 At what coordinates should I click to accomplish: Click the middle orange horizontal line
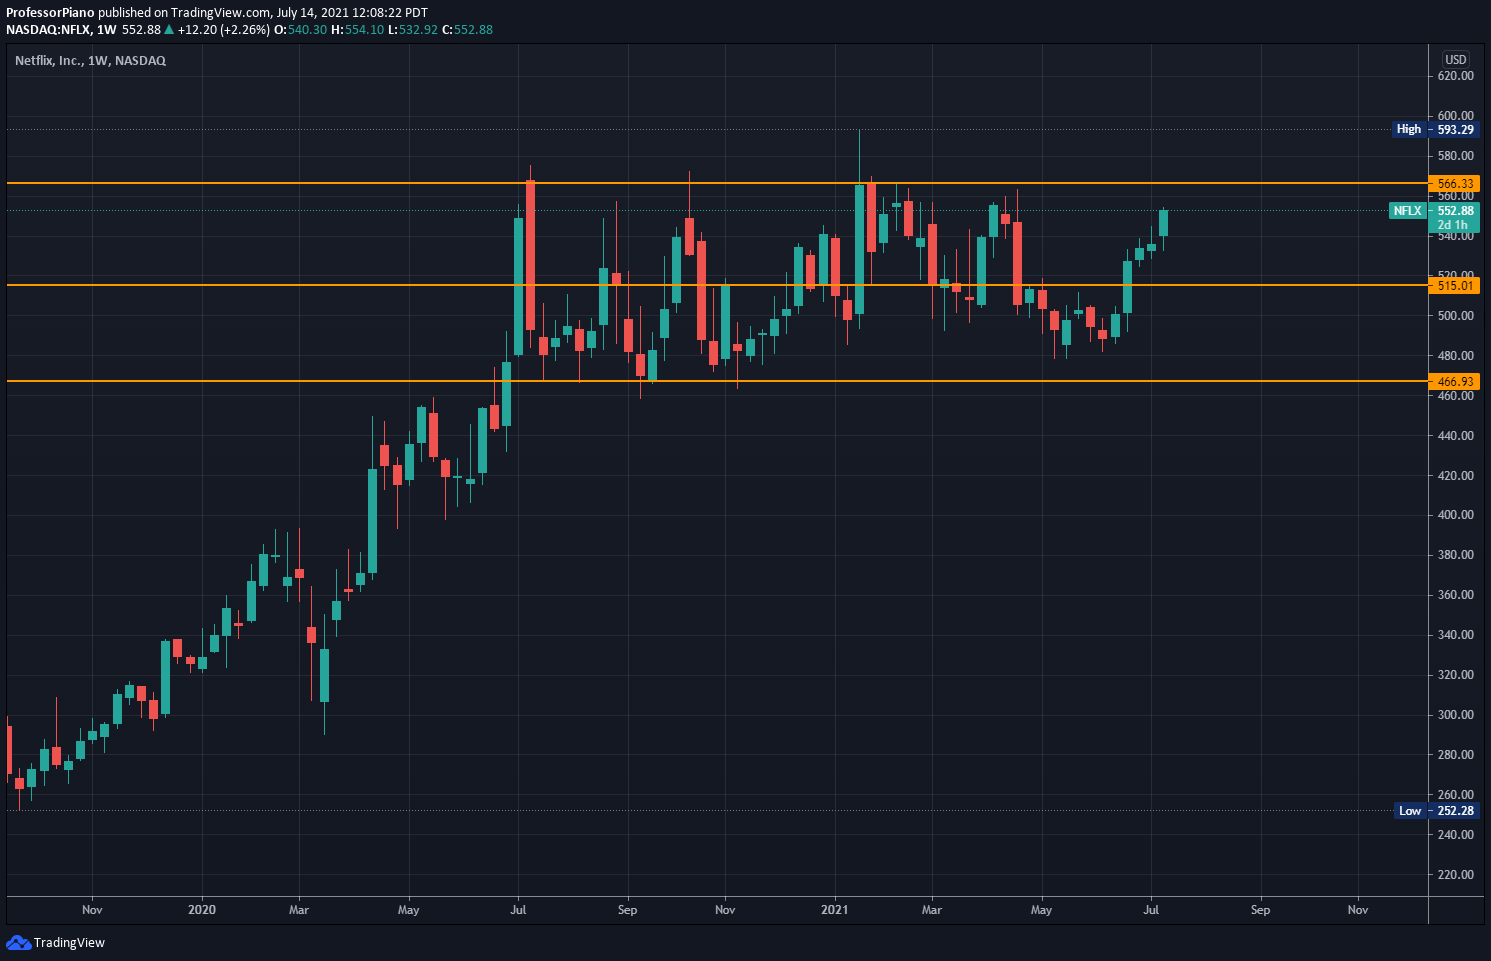(717, 285)
